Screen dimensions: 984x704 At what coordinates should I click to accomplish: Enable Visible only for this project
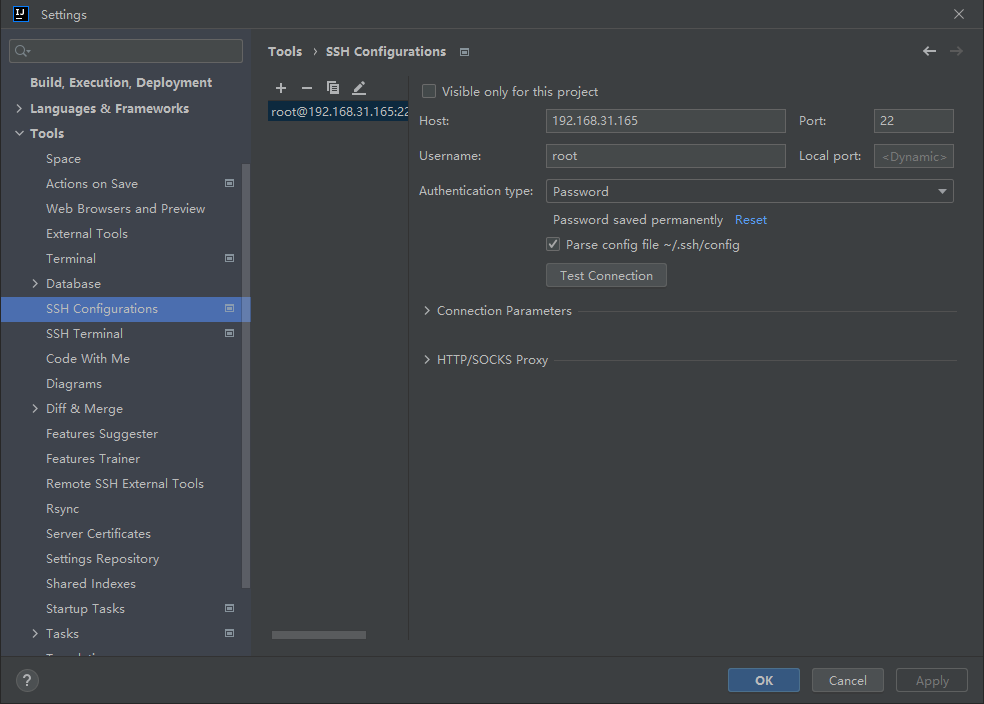point(429,91)
